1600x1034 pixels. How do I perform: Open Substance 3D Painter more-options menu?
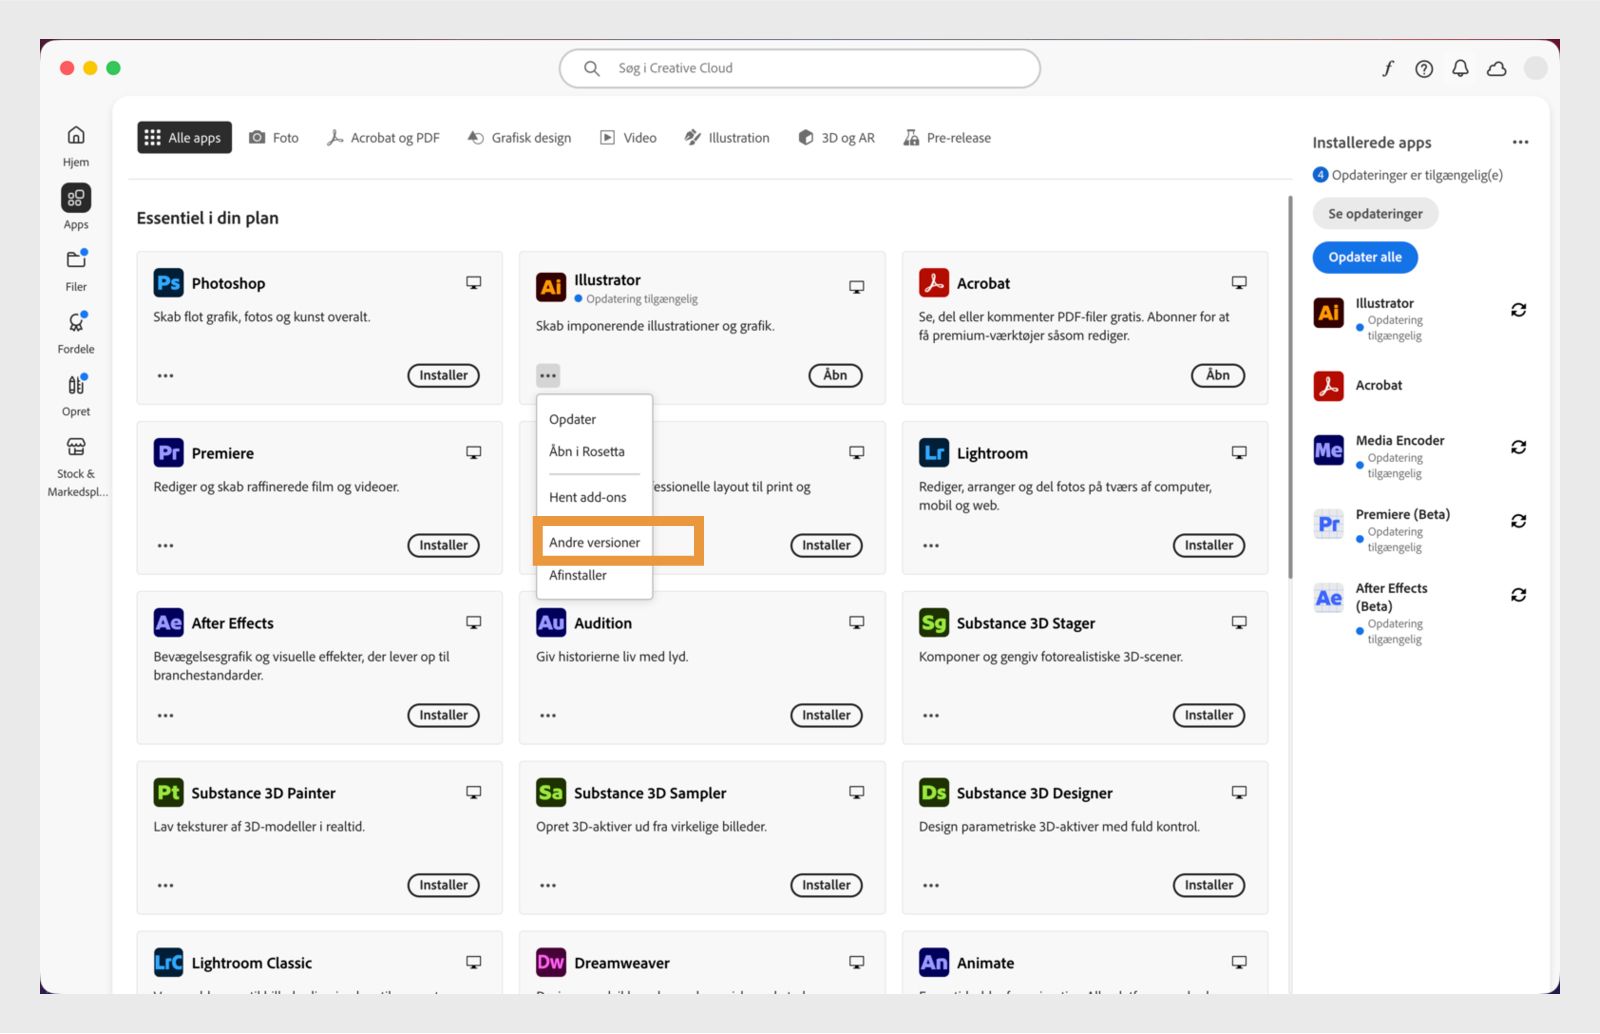165,886
